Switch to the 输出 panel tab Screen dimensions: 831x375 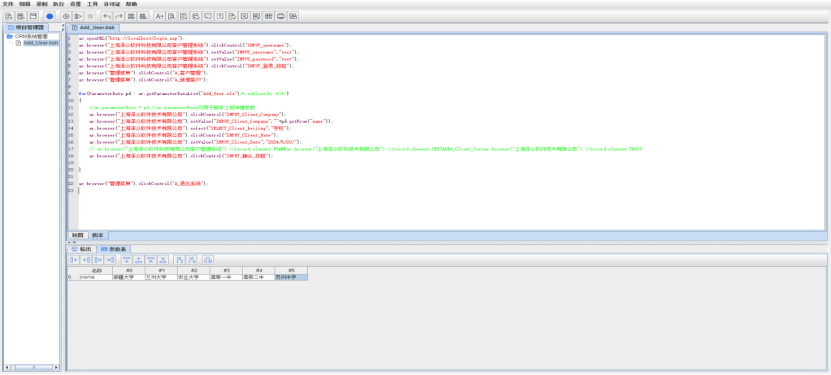(82, 248)
